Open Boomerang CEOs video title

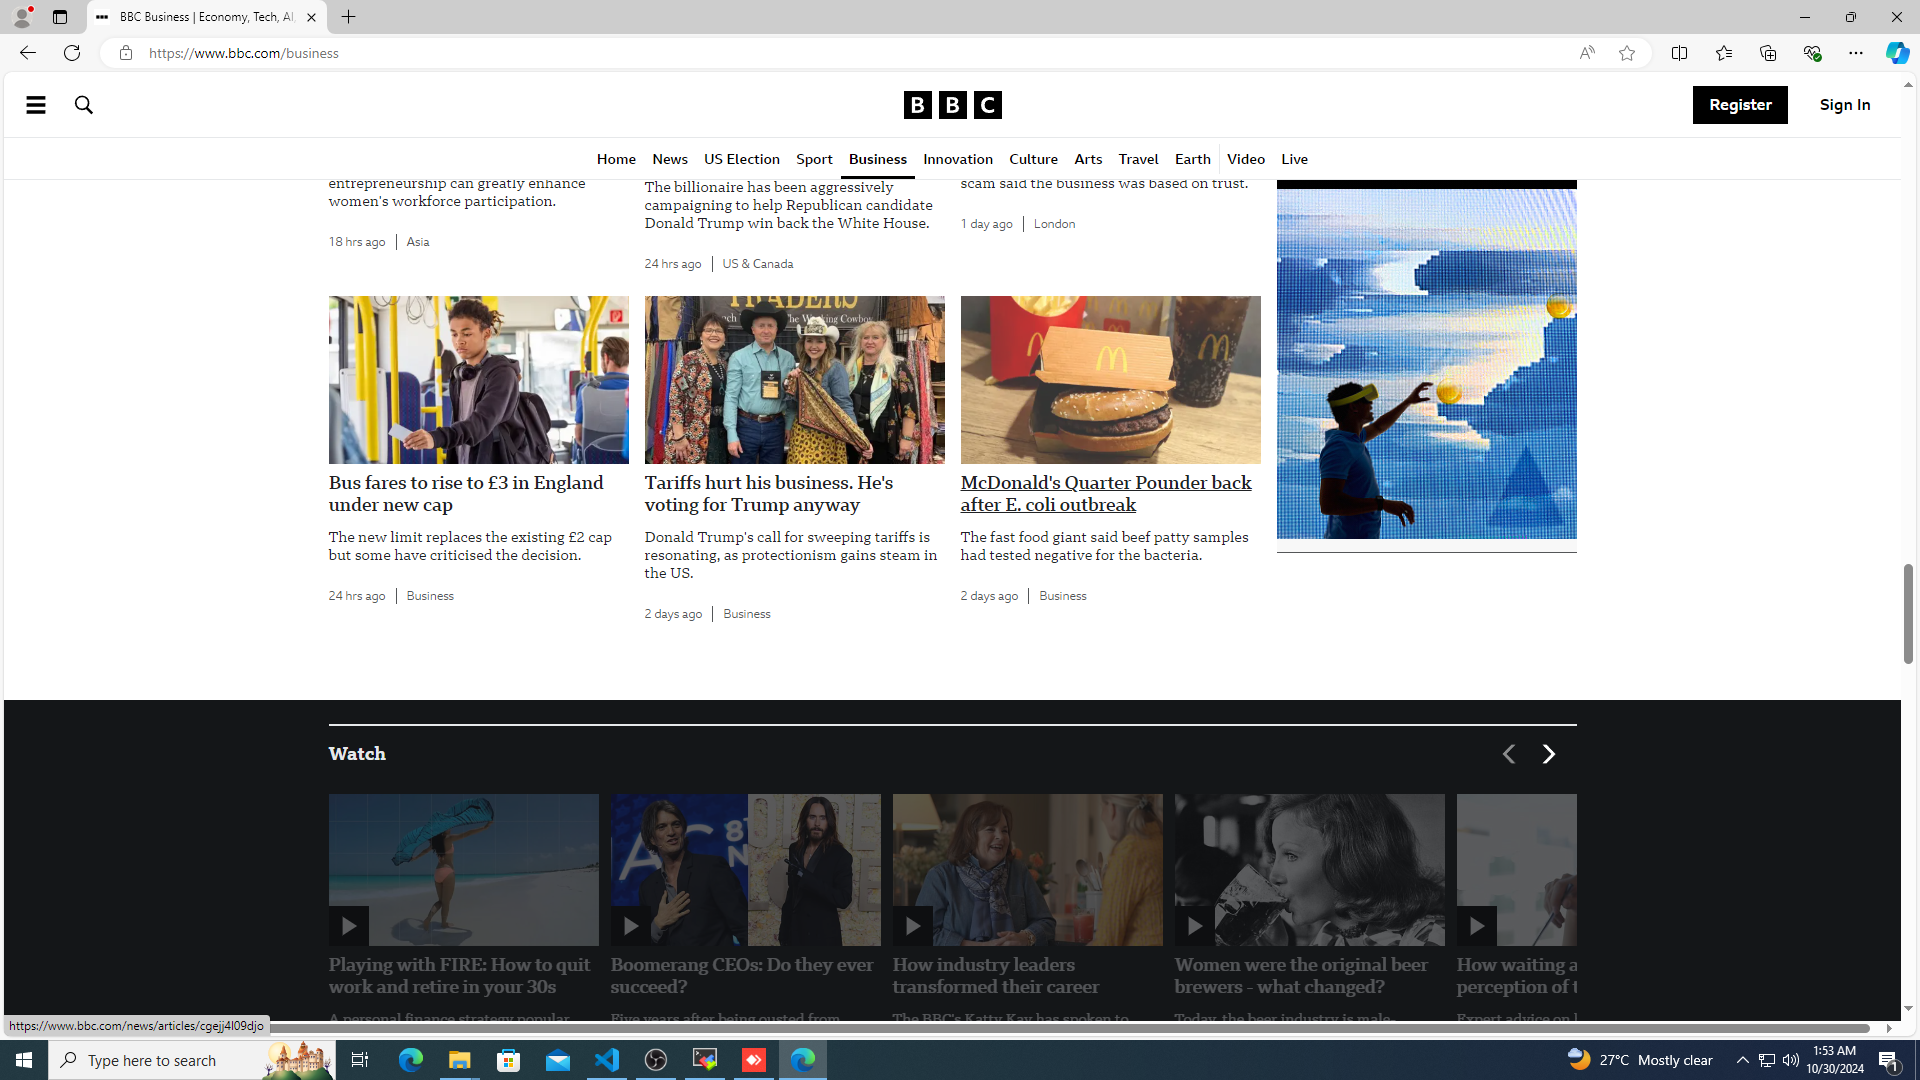point(741,976)
